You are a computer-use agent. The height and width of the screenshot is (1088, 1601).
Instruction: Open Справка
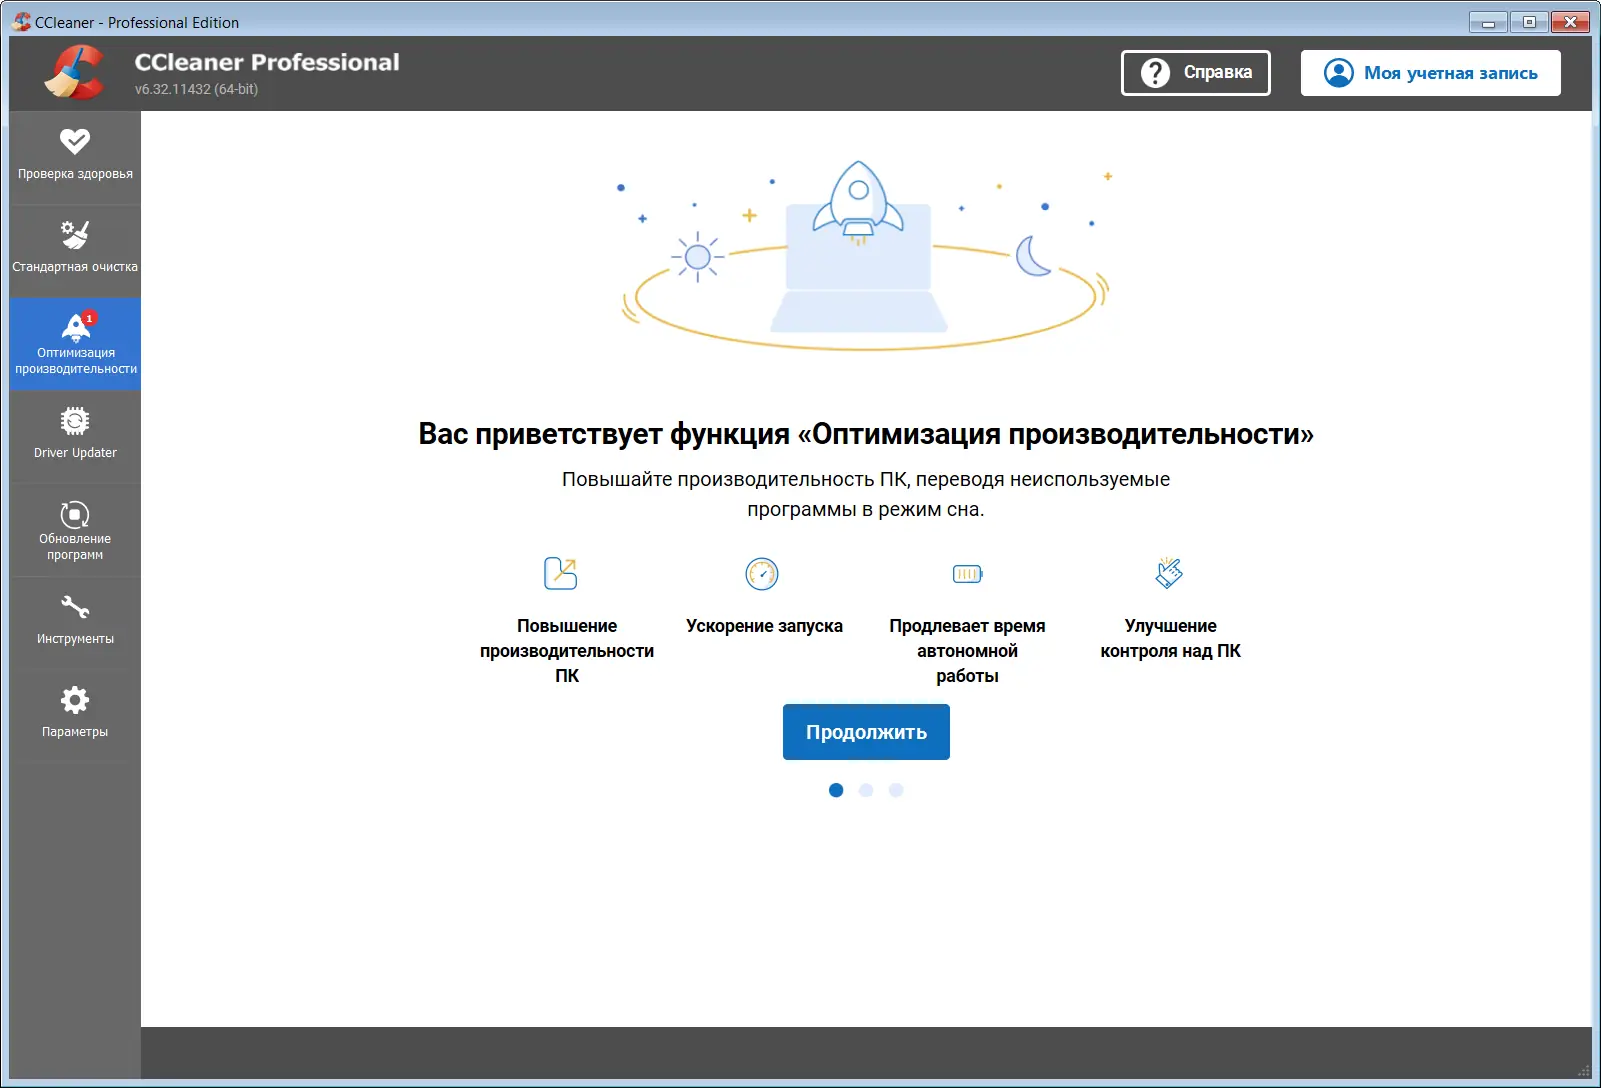point(1195,72)
